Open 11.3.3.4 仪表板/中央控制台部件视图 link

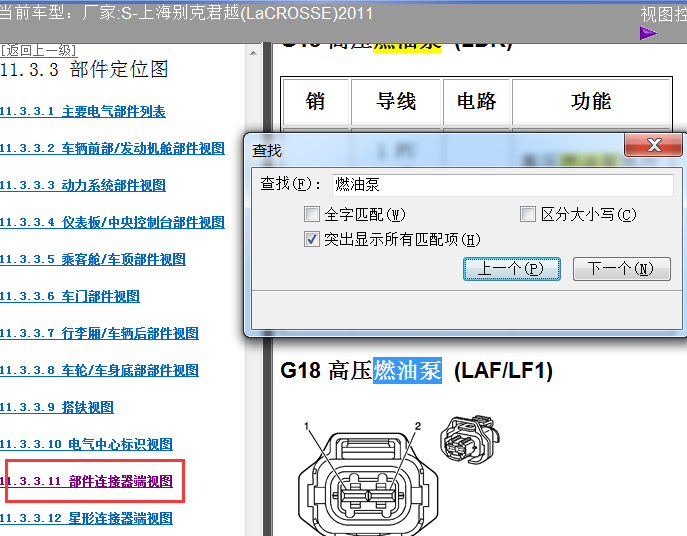[112, 222]
